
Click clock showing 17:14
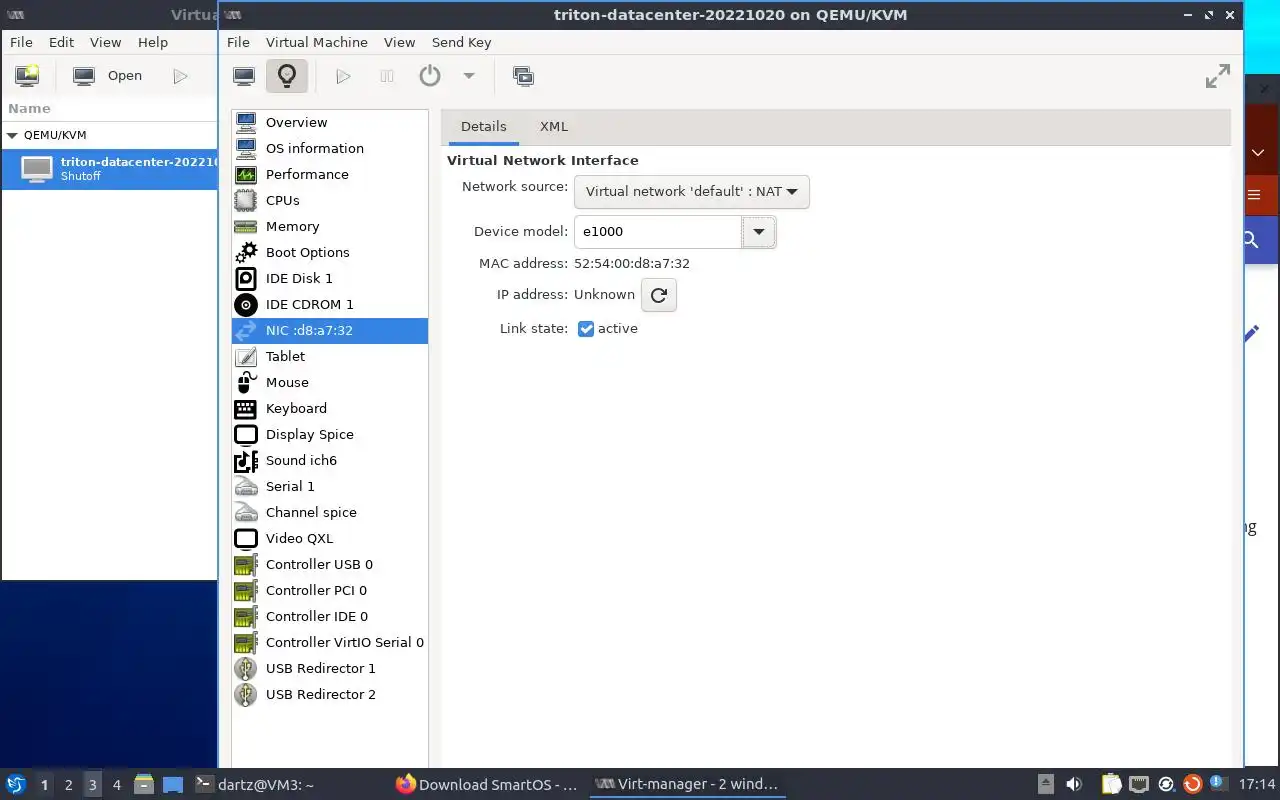(x=1257, y=785)
